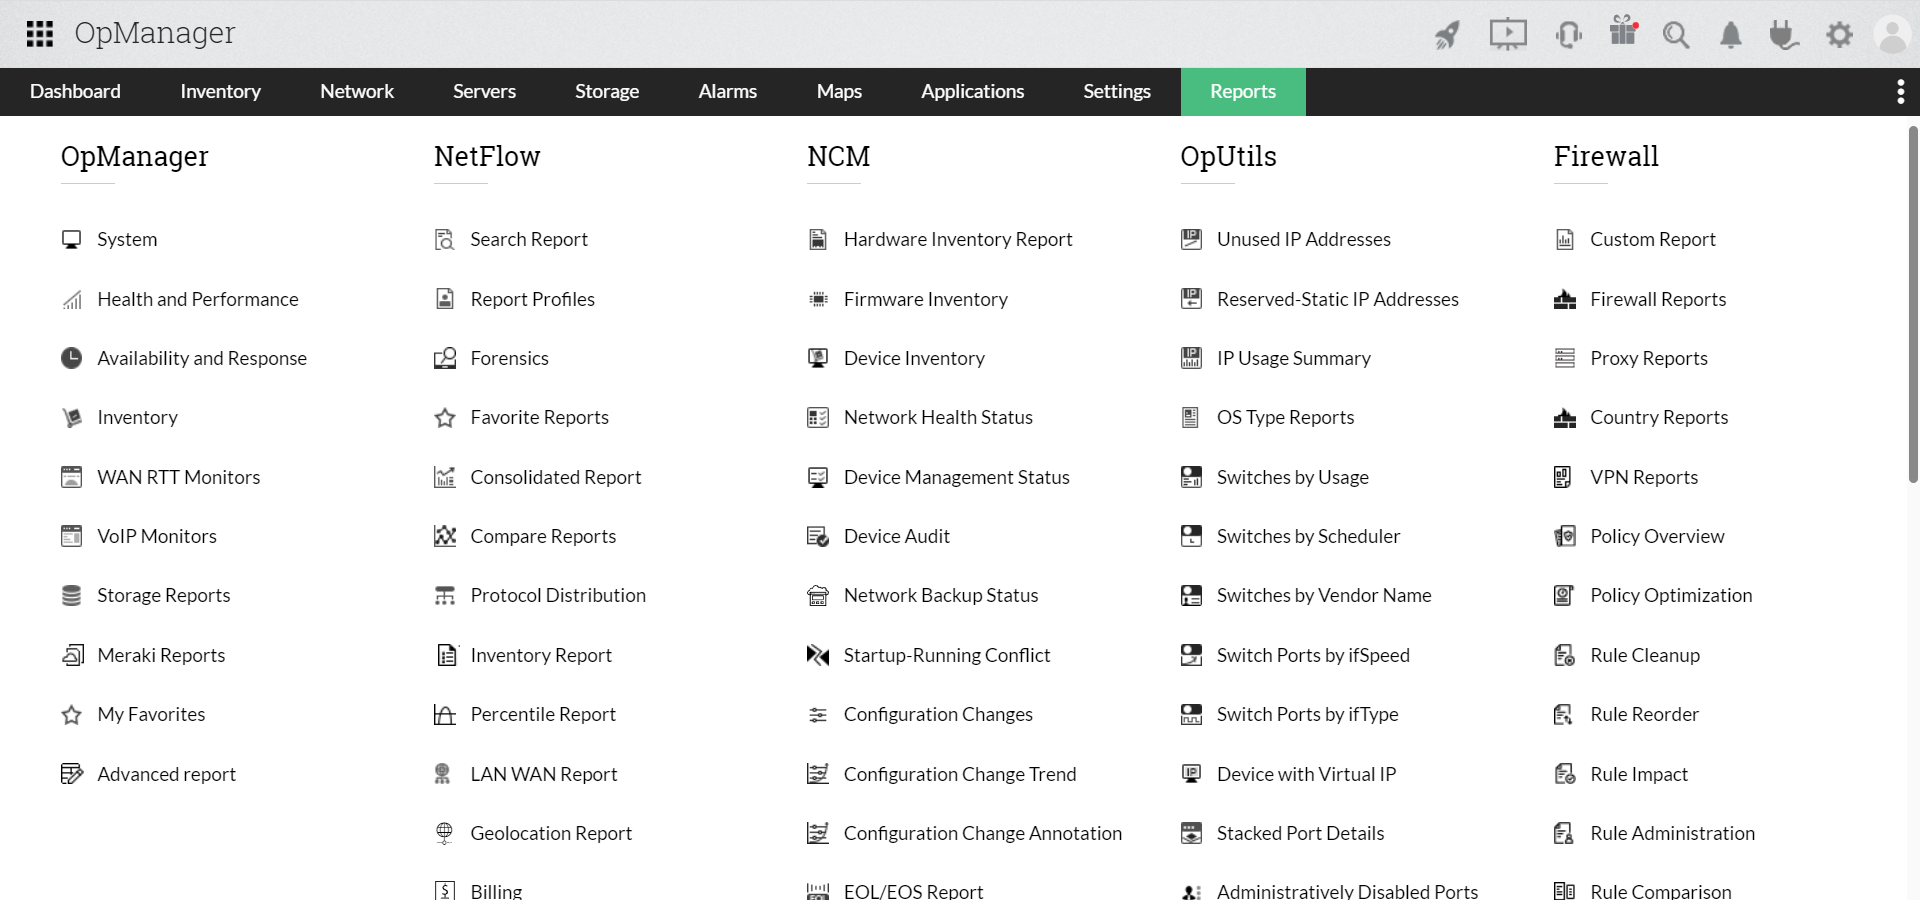Click the rocket quick-start icon
Viewport: 1920px width, 900px height.
(1447, 35)
